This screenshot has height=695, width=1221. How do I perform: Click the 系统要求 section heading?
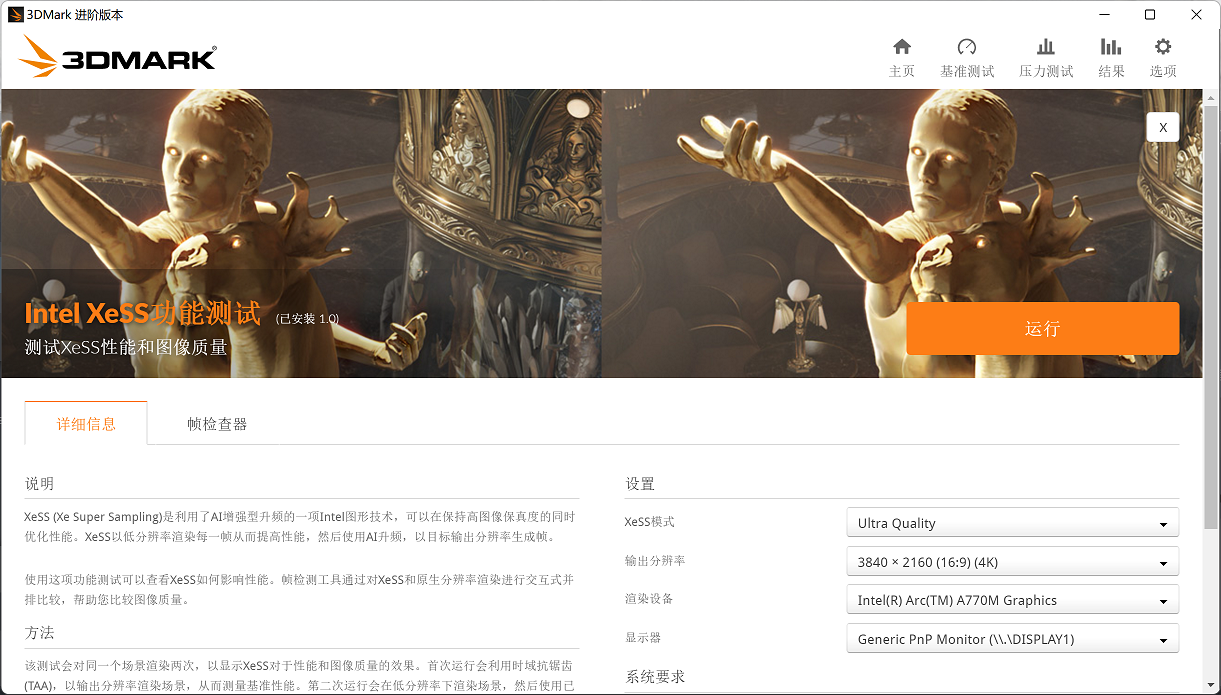655,677
